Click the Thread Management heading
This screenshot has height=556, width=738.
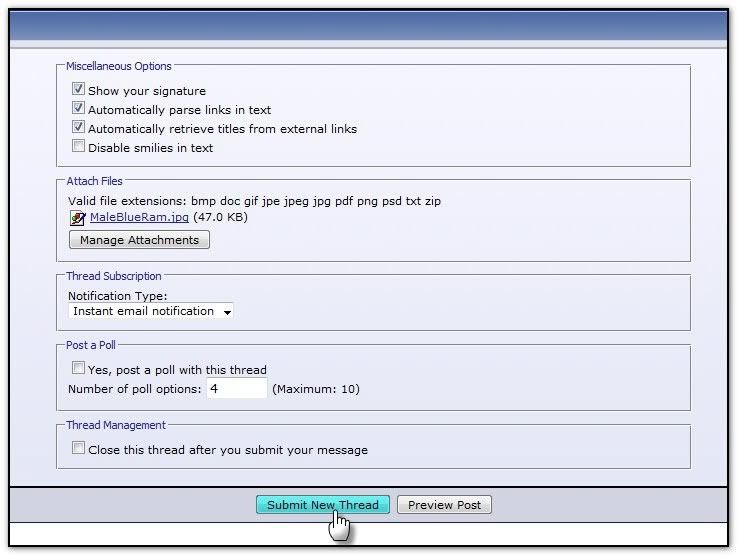click(x=116, y=425)
